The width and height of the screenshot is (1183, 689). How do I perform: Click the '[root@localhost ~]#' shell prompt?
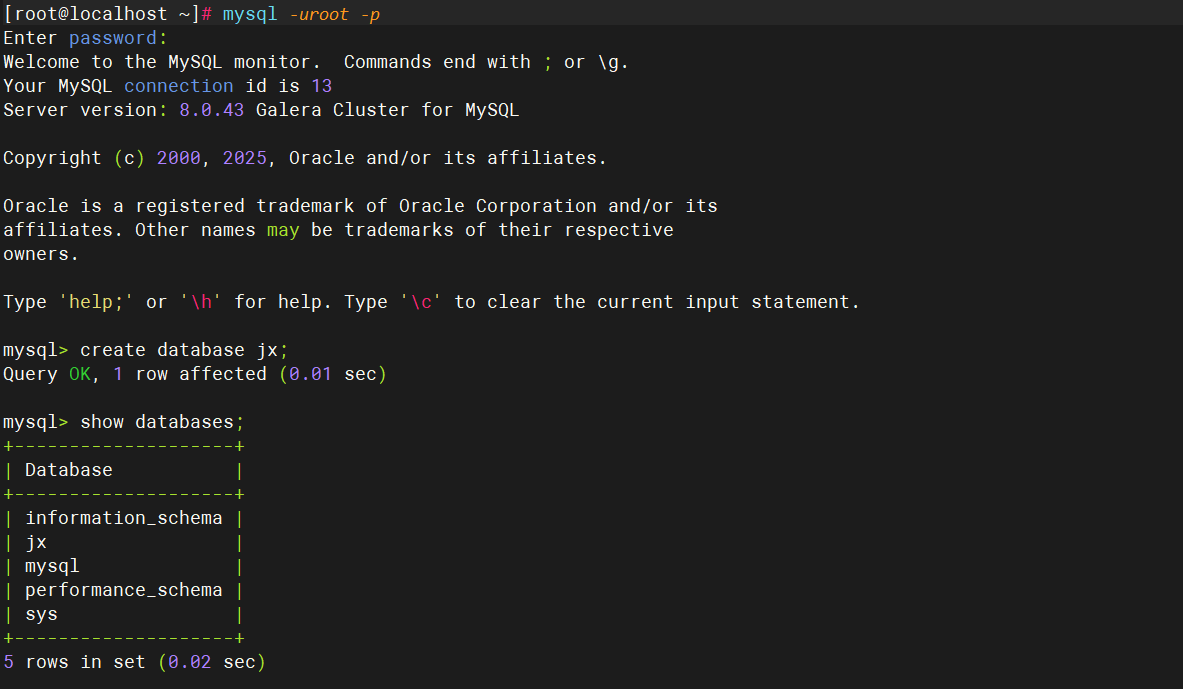(x=108, y=14)
